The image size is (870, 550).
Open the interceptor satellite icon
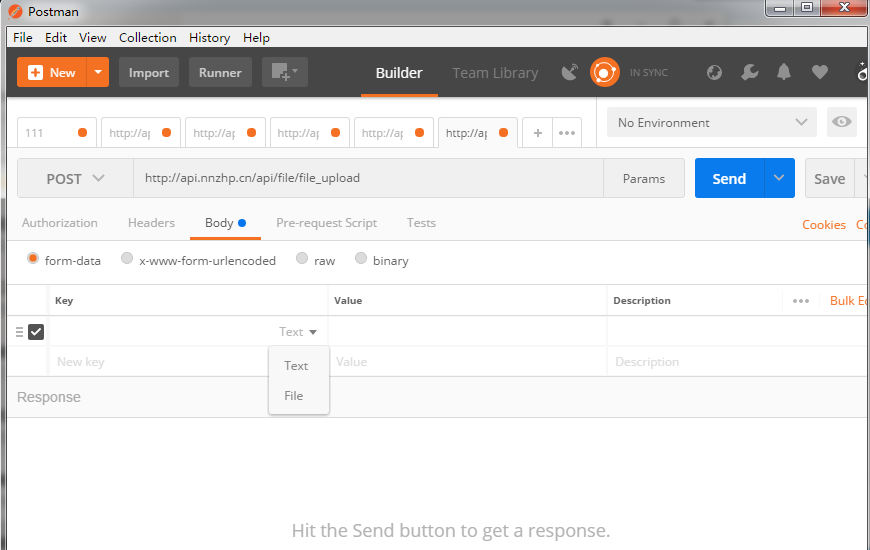(x=569, y=72)
